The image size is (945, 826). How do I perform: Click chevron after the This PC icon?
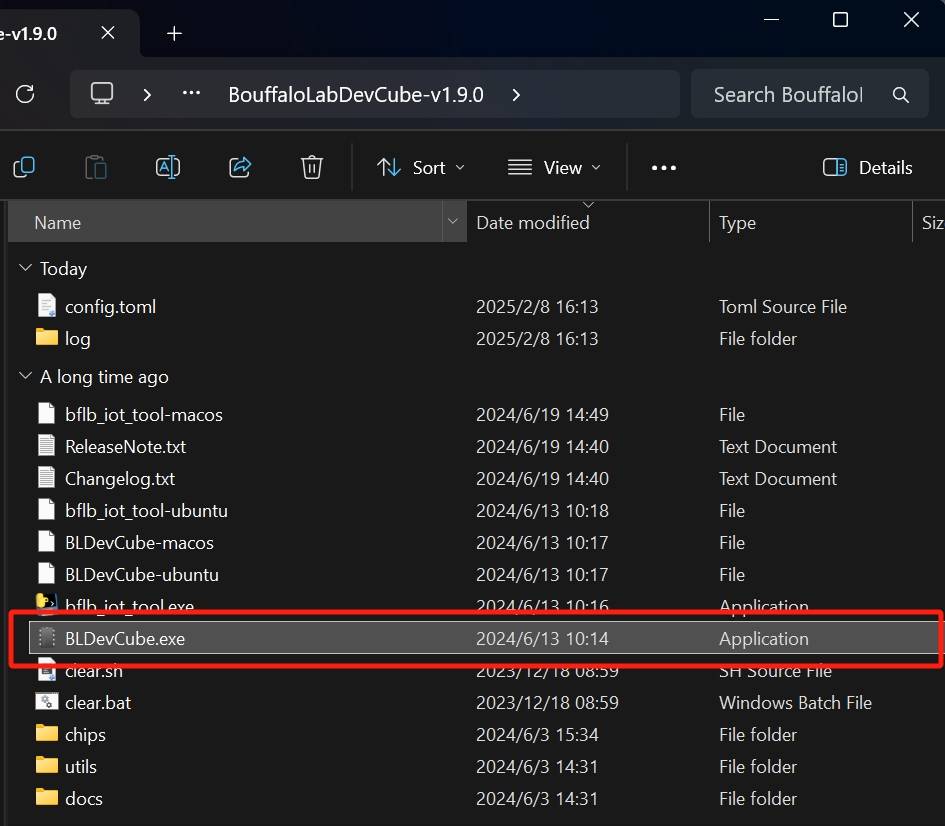pyautogui.click(x=147, y=95)
